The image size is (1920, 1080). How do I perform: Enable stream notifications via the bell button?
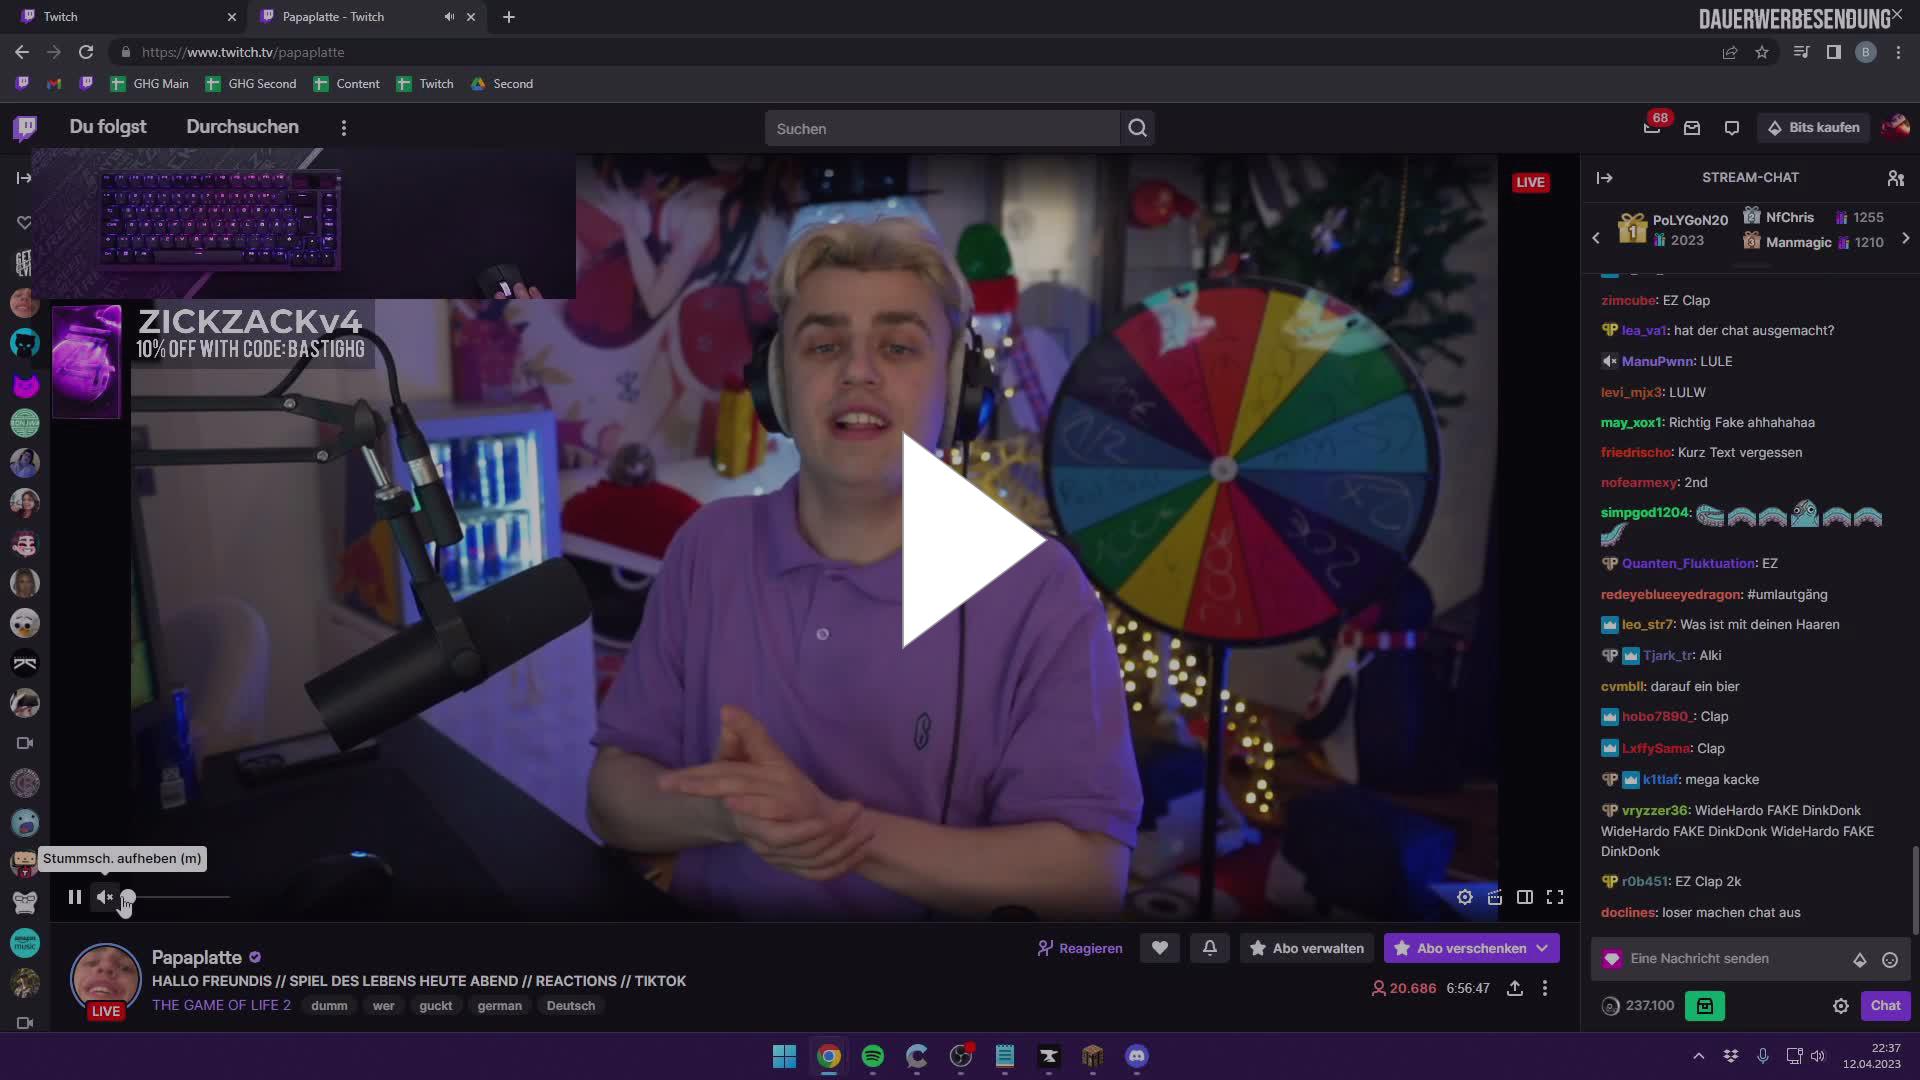pyautogui.click(x=1210, y=947)
